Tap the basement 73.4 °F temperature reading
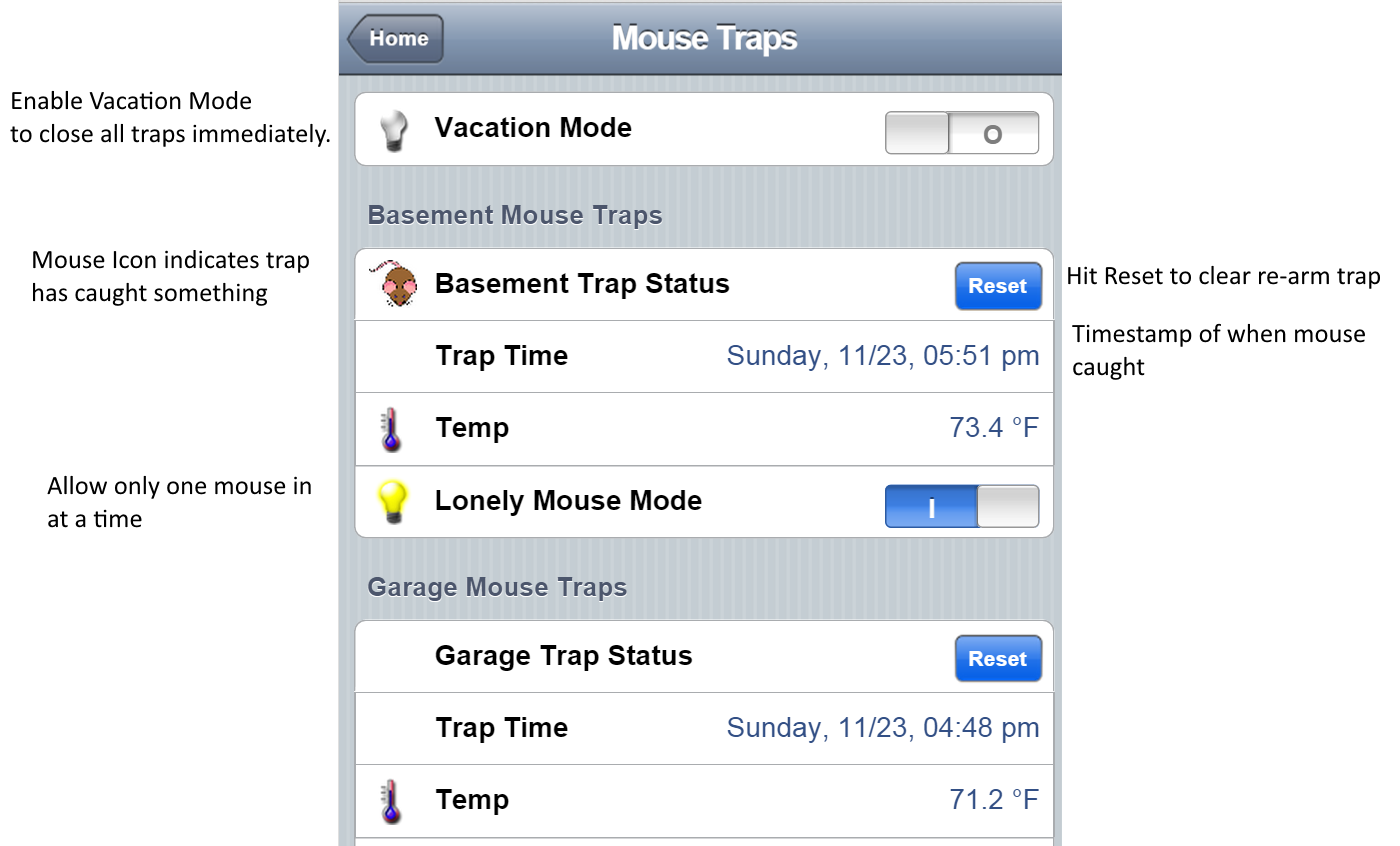Image resolution: width=1400 pixels, height=846 pixels. 993,428
